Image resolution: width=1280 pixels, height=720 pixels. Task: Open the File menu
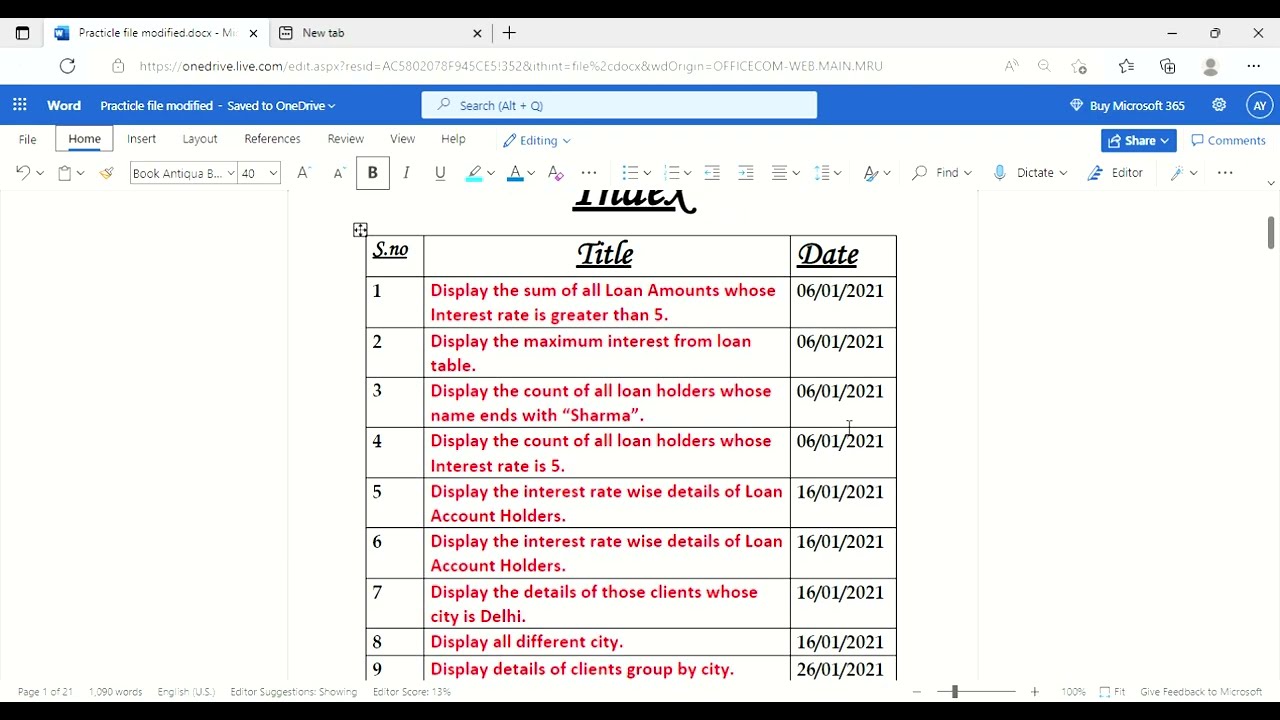[x=28, y=139]
